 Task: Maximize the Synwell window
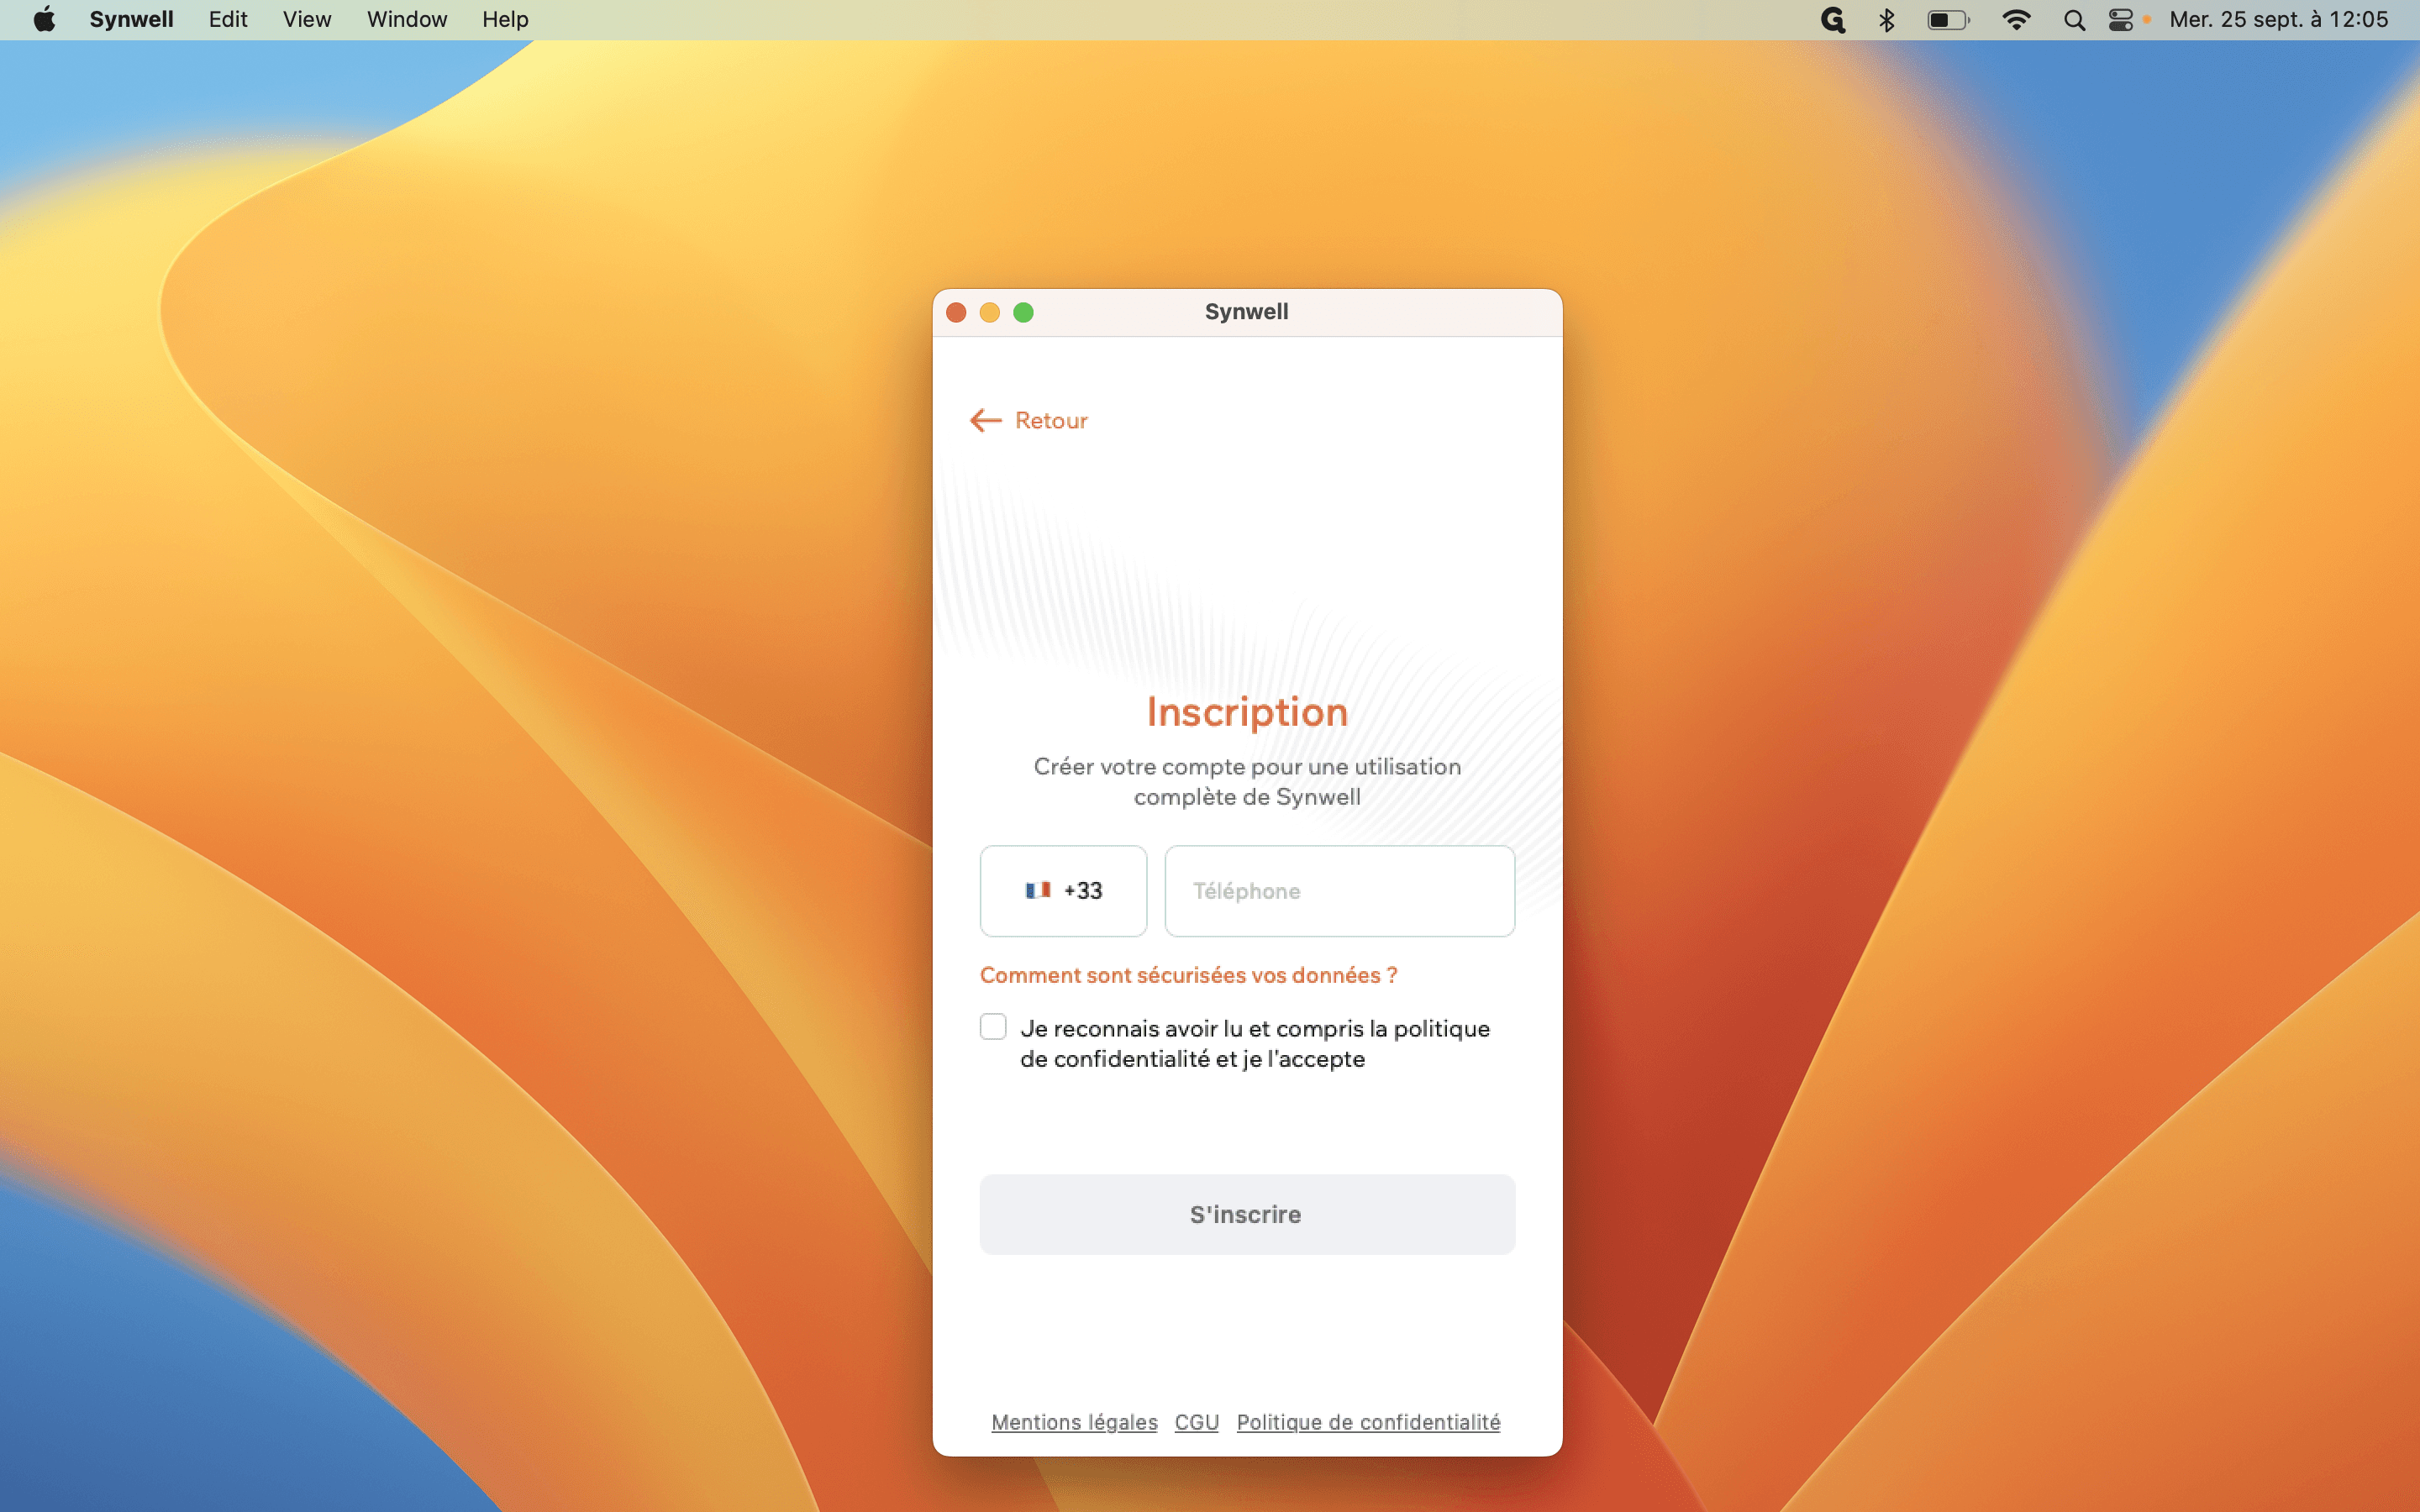click(x=1023, y=313)
